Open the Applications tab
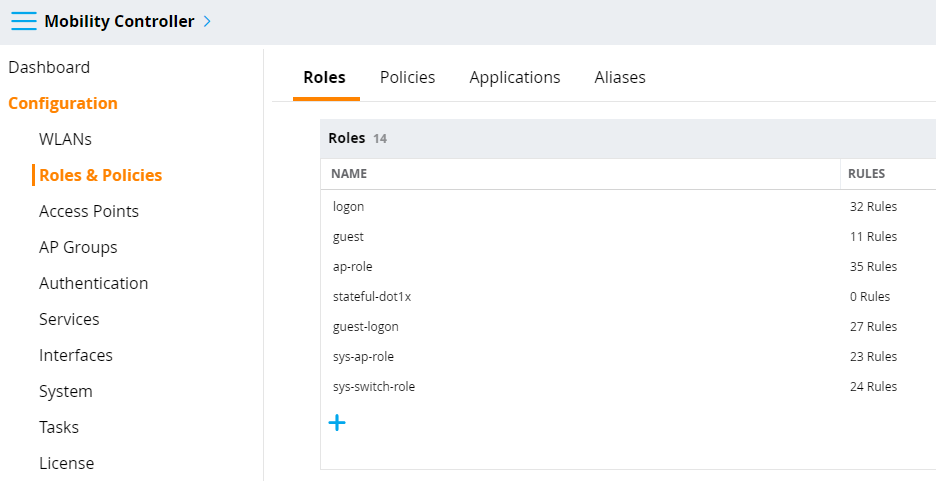The width and height of the screenshot is (936, 481). pos(515,78)
